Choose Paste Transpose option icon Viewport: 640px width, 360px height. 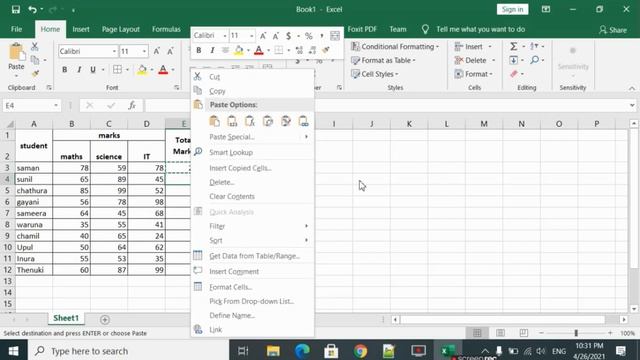tap(268, 121)
